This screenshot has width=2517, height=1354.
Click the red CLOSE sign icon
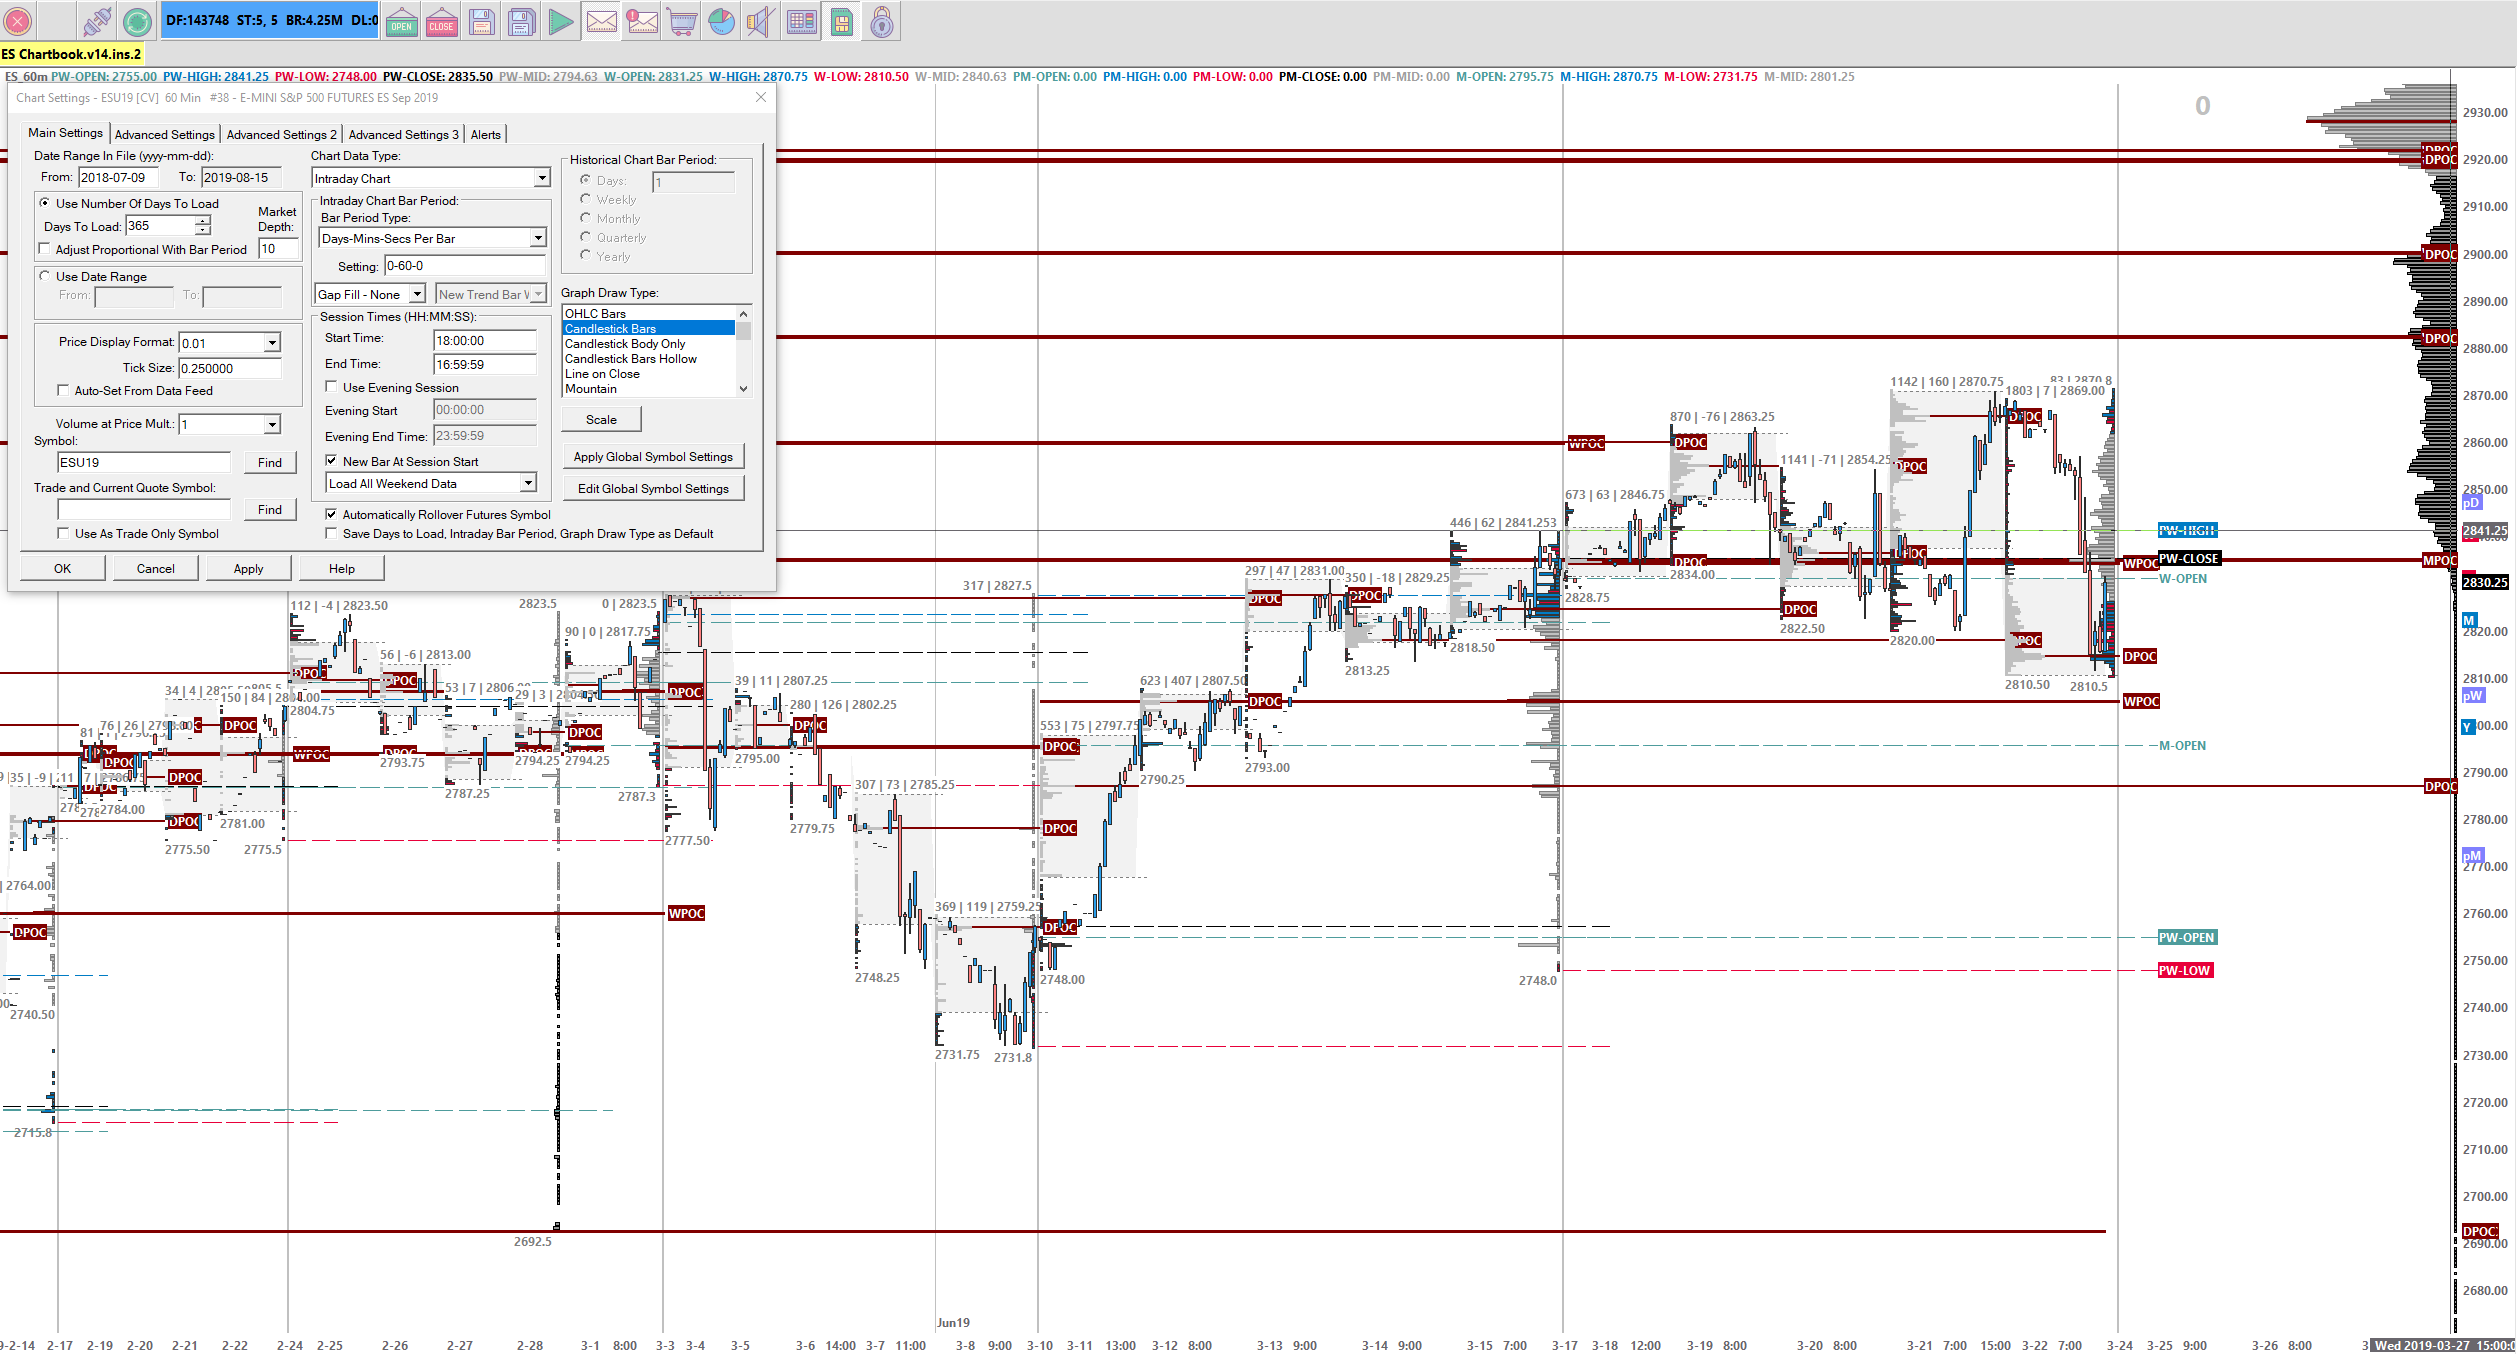[441, 21]
